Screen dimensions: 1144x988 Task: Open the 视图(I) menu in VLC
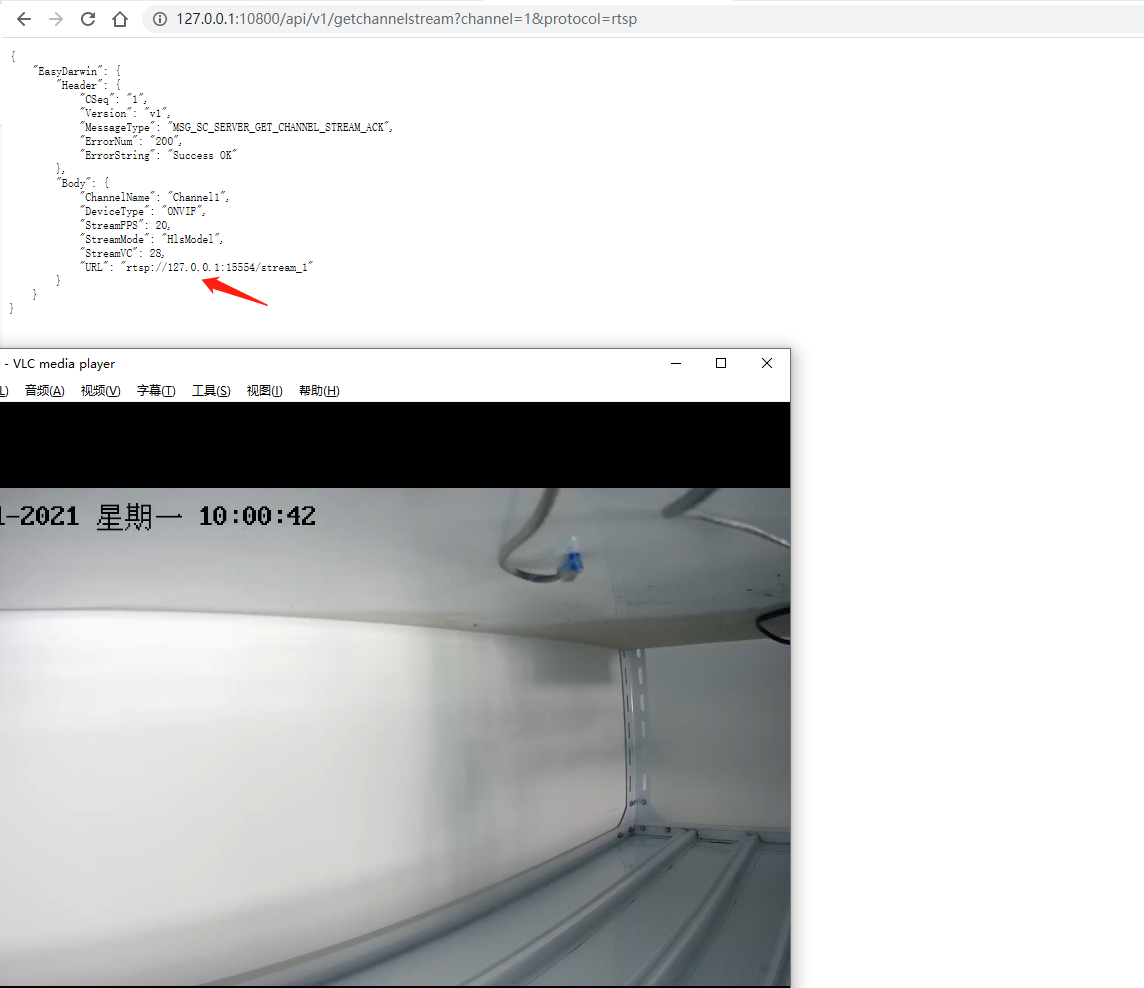tap(264, 391)
